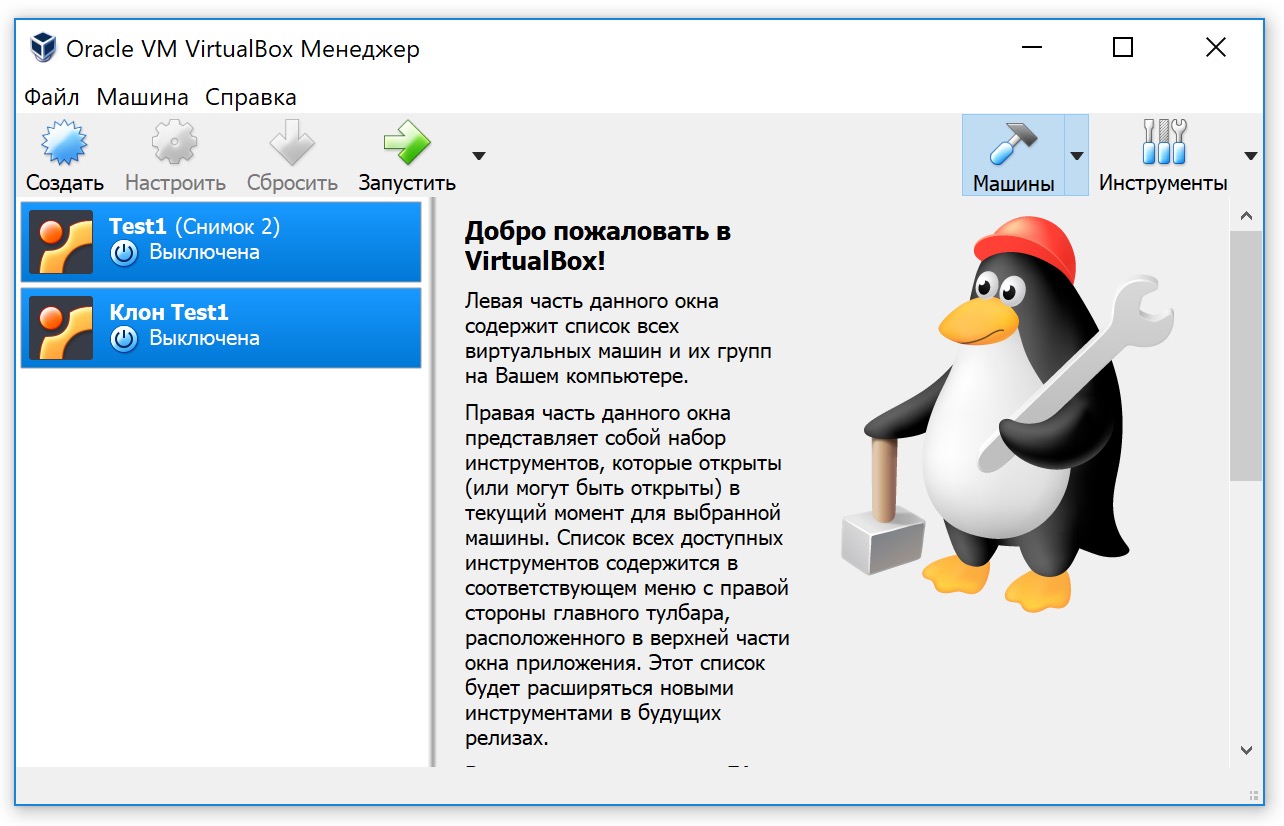Click the Сбросить down-arrow icon
Image resolution: width=1284 pixels, height=826 pixels.
point(292,144)
